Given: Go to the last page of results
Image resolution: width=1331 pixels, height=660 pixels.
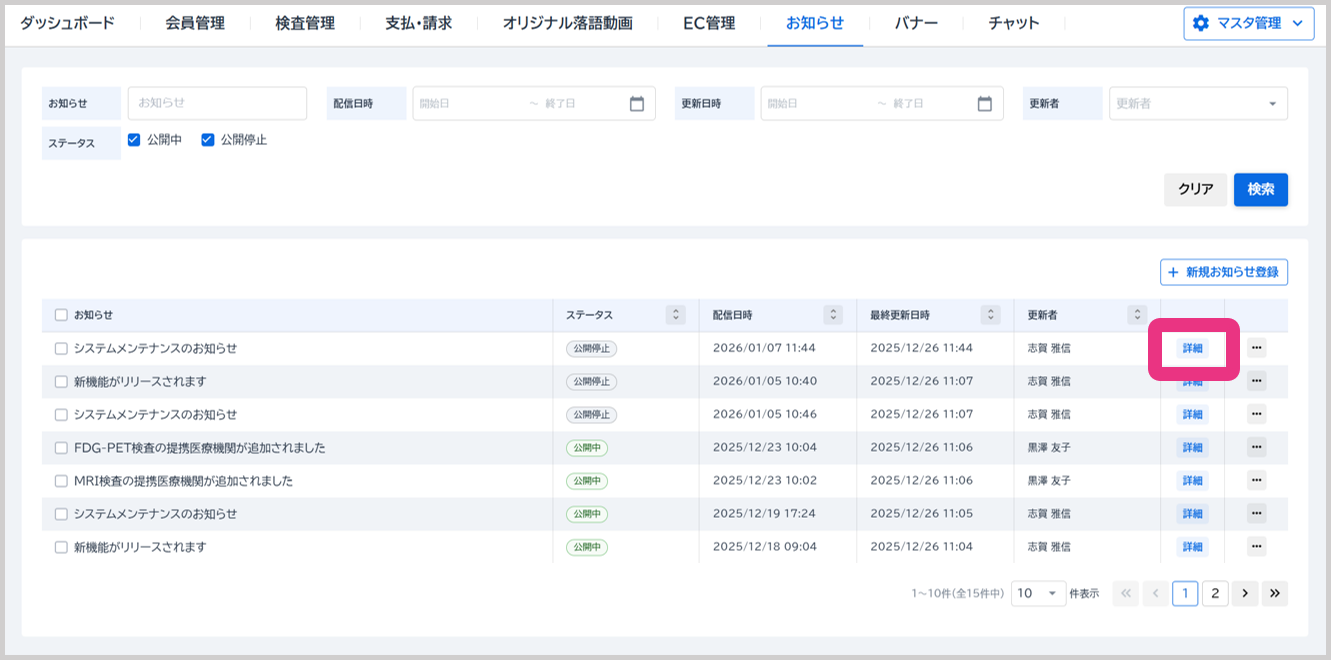Looking at the screenshot, I should point(1275,593).
